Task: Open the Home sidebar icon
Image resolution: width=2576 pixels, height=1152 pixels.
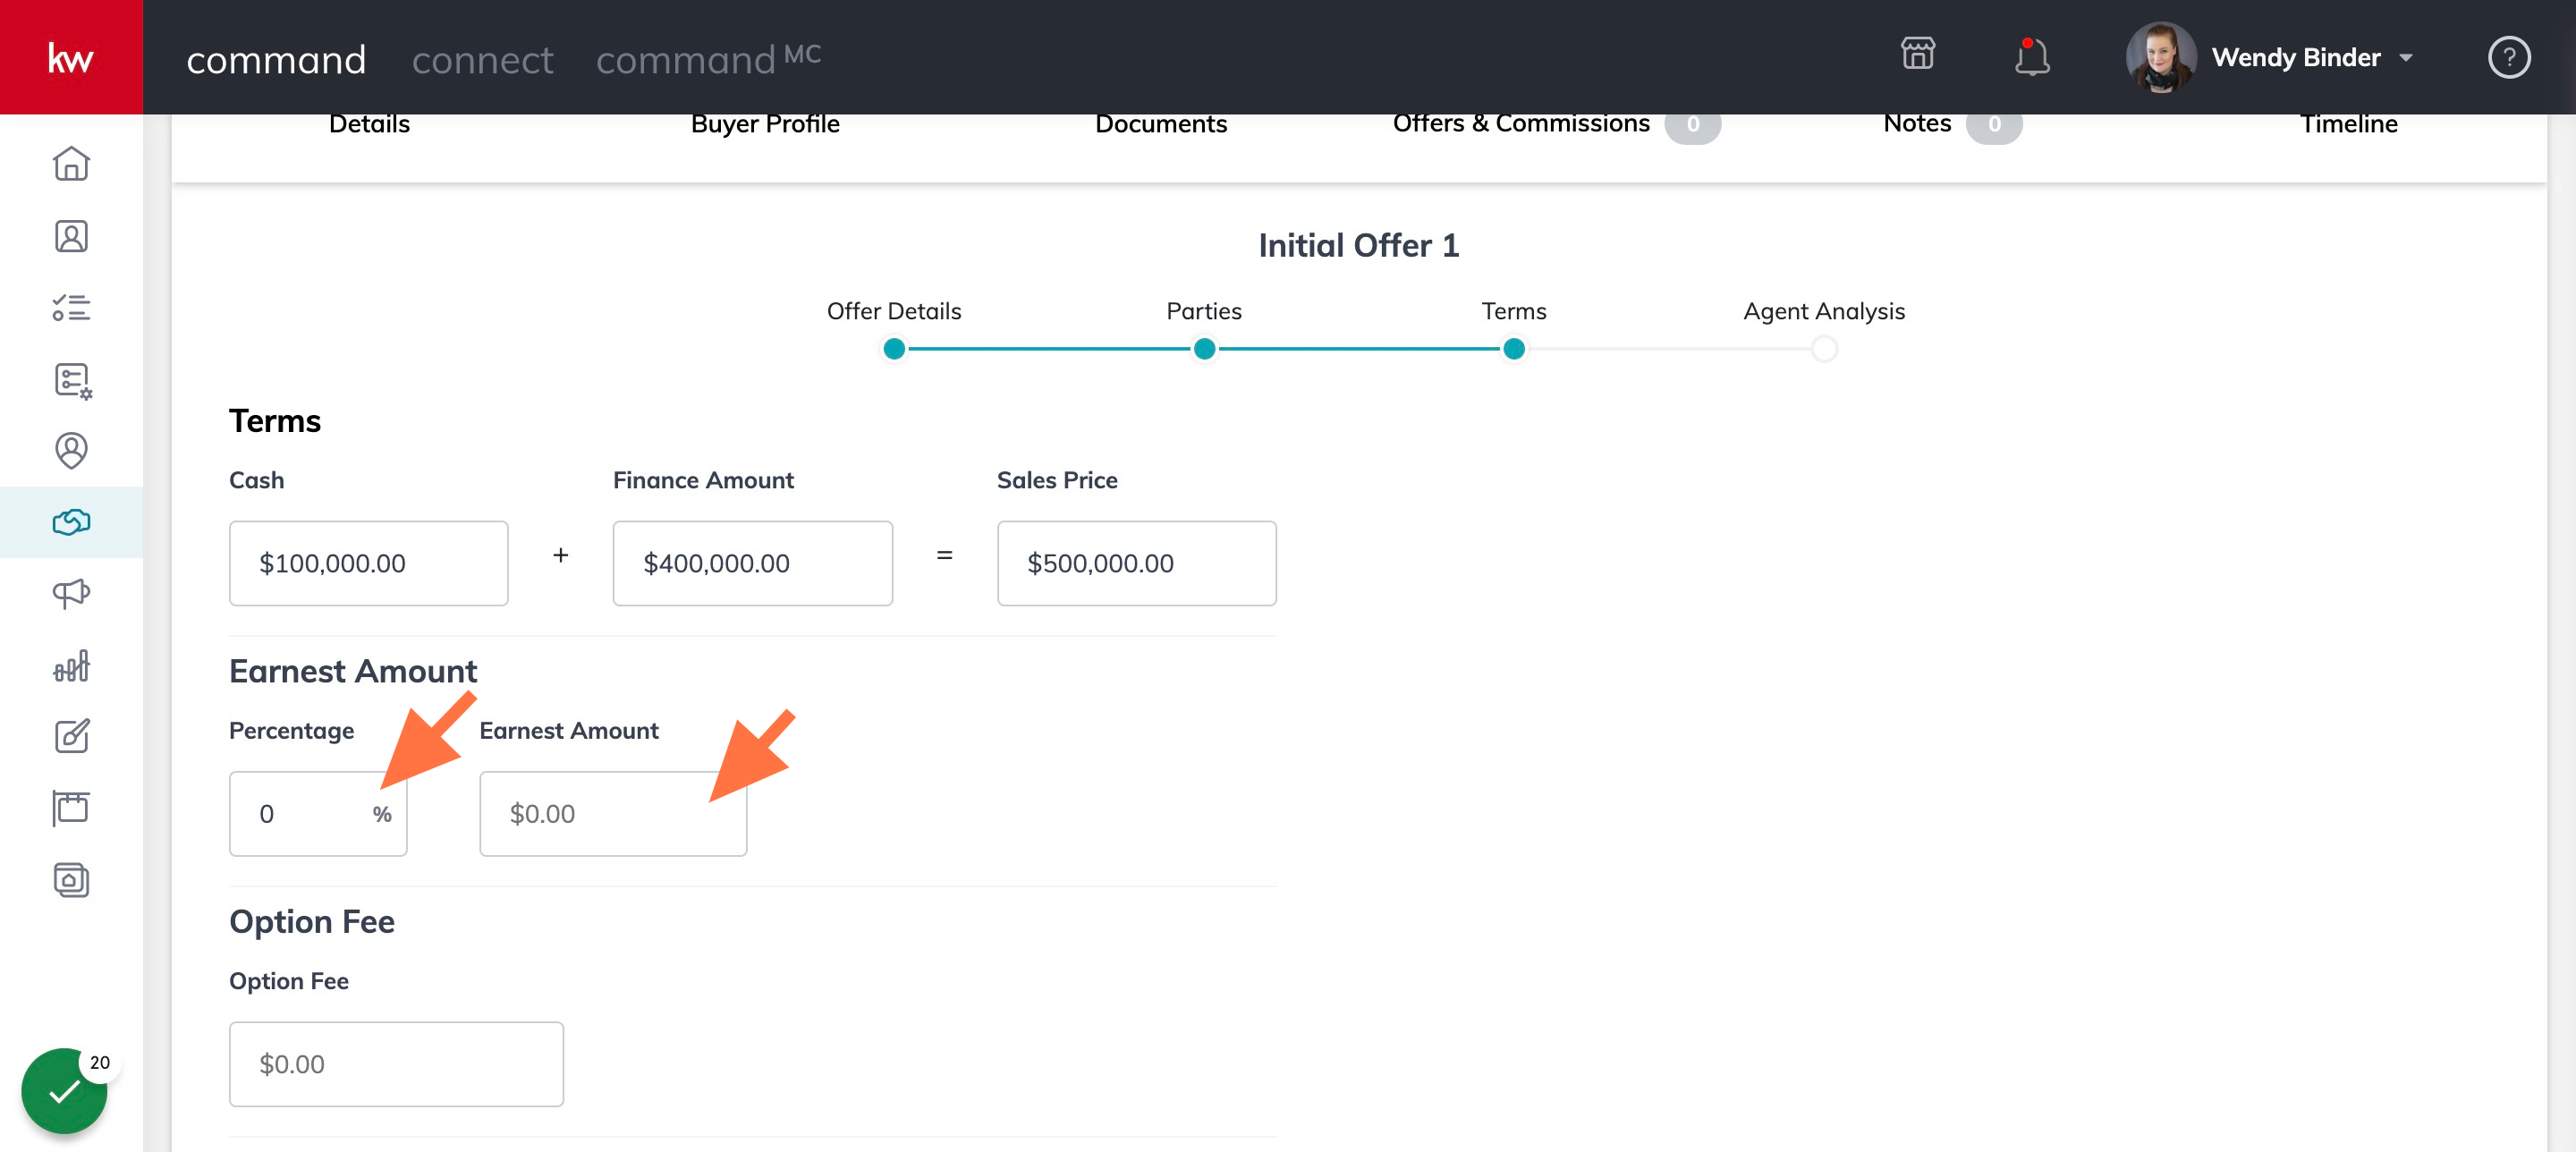Action: (x=71, y=164)
